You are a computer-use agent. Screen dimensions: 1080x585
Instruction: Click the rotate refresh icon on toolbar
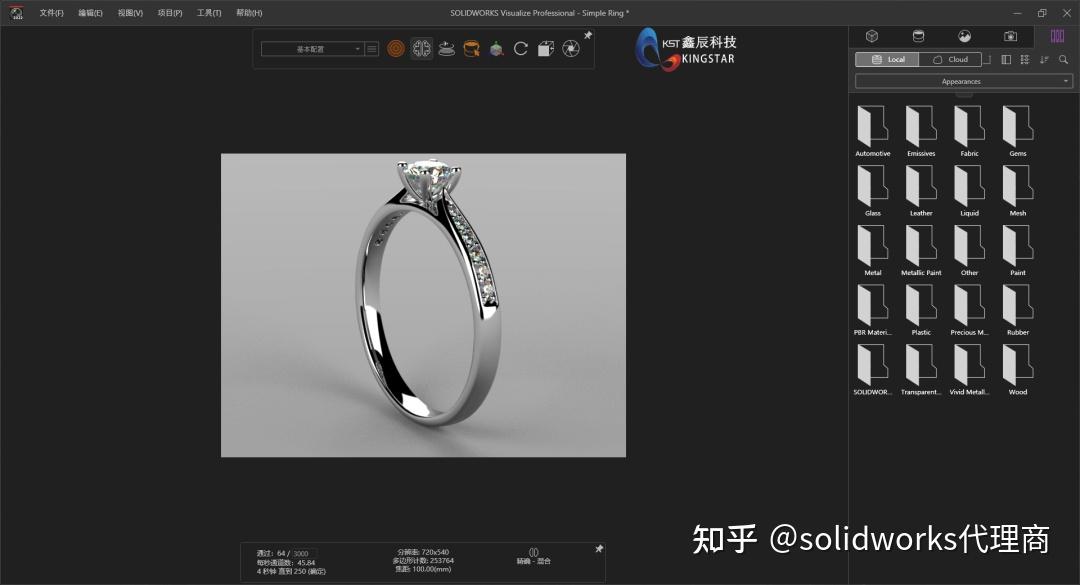521,48
